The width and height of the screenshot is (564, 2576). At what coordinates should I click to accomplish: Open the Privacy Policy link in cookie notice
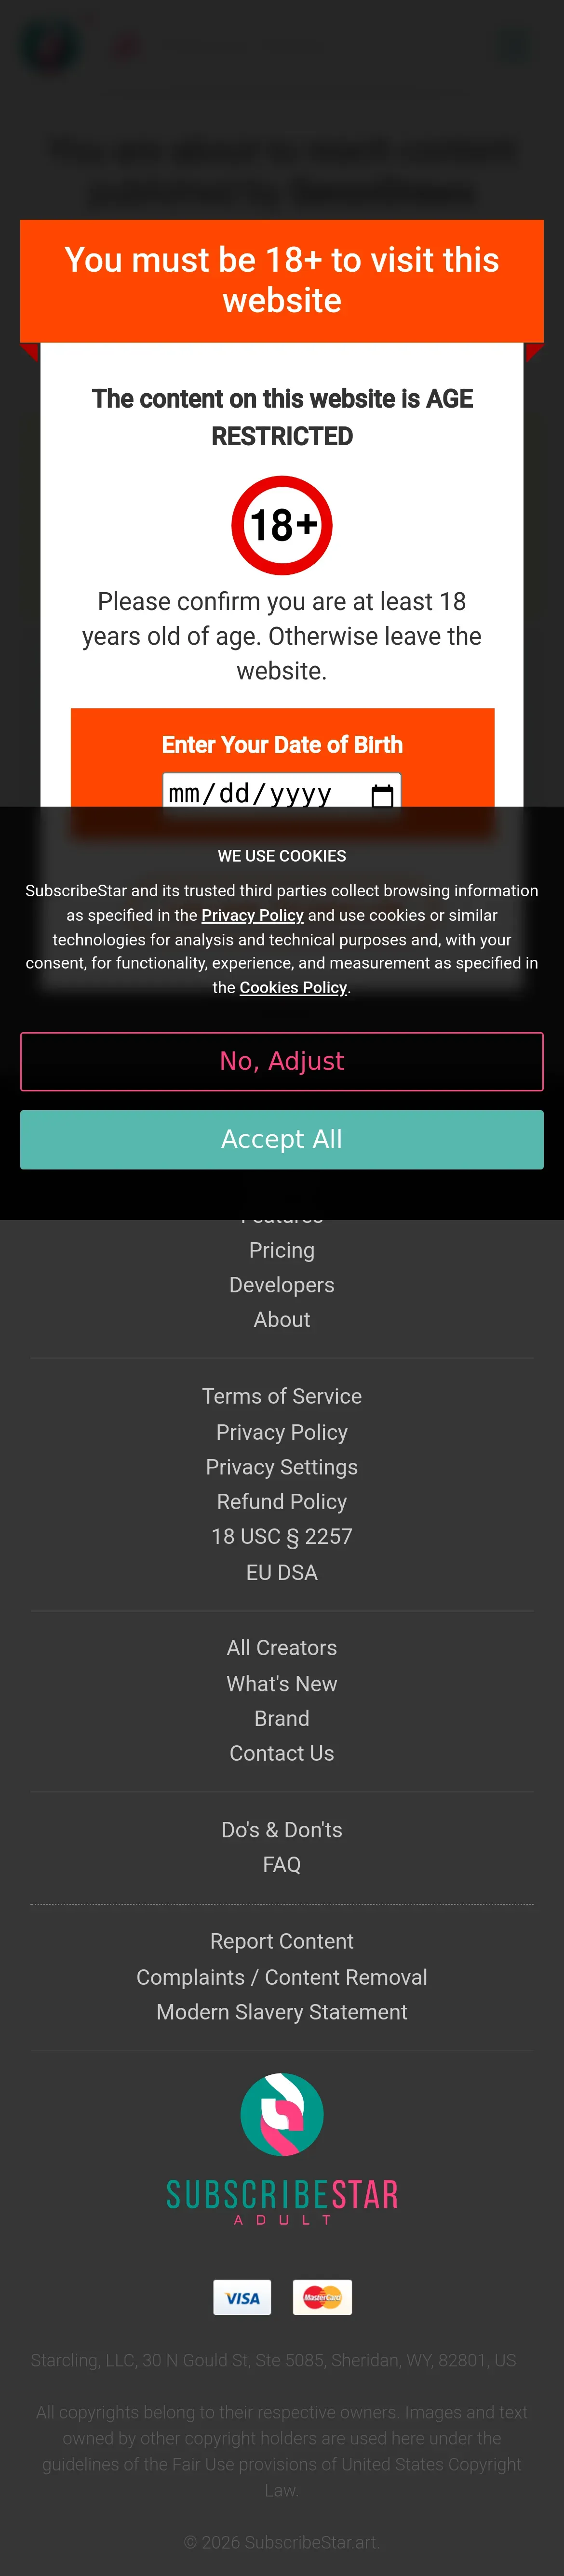(252, 915)
